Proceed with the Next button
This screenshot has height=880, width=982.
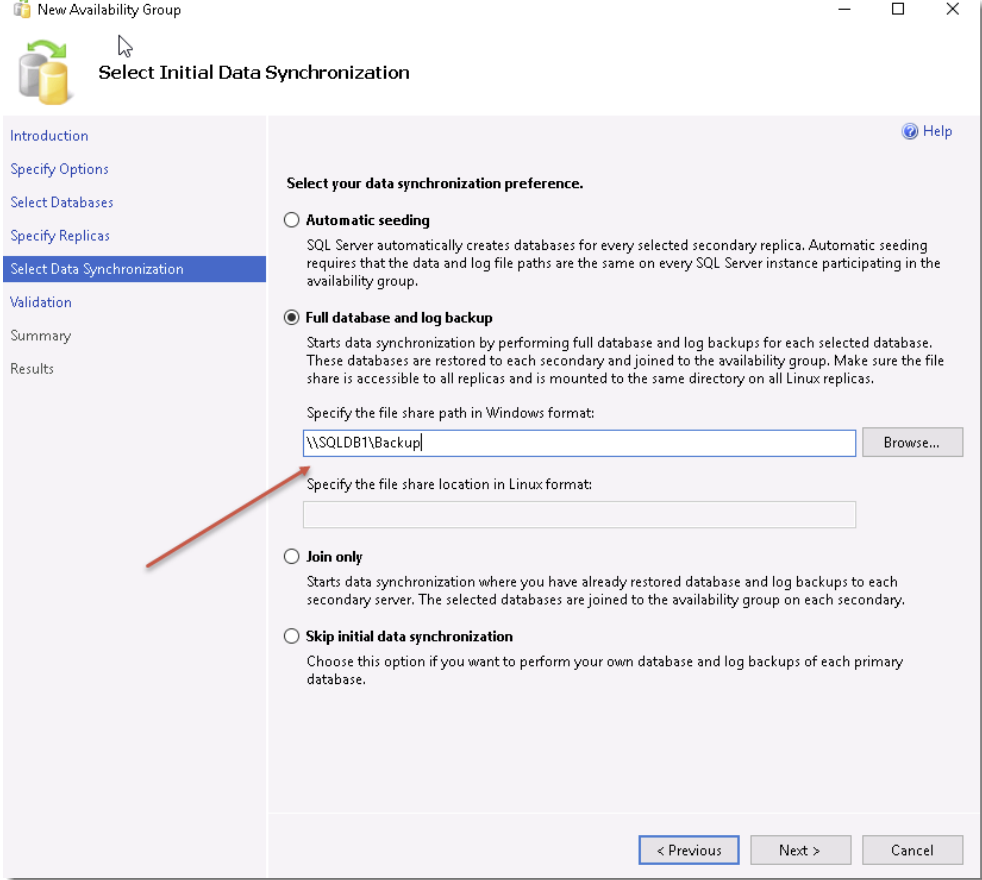click(x=800, y=850)
